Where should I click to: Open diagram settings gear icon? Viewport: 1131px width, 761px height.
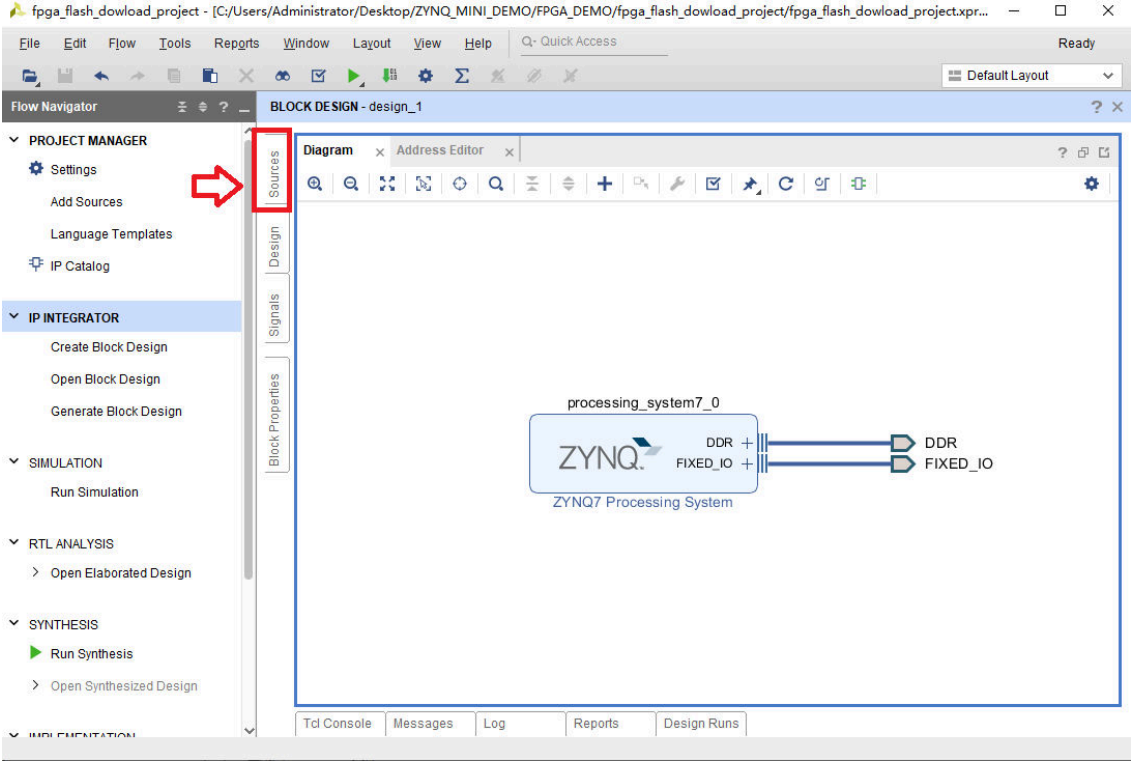1091,184
